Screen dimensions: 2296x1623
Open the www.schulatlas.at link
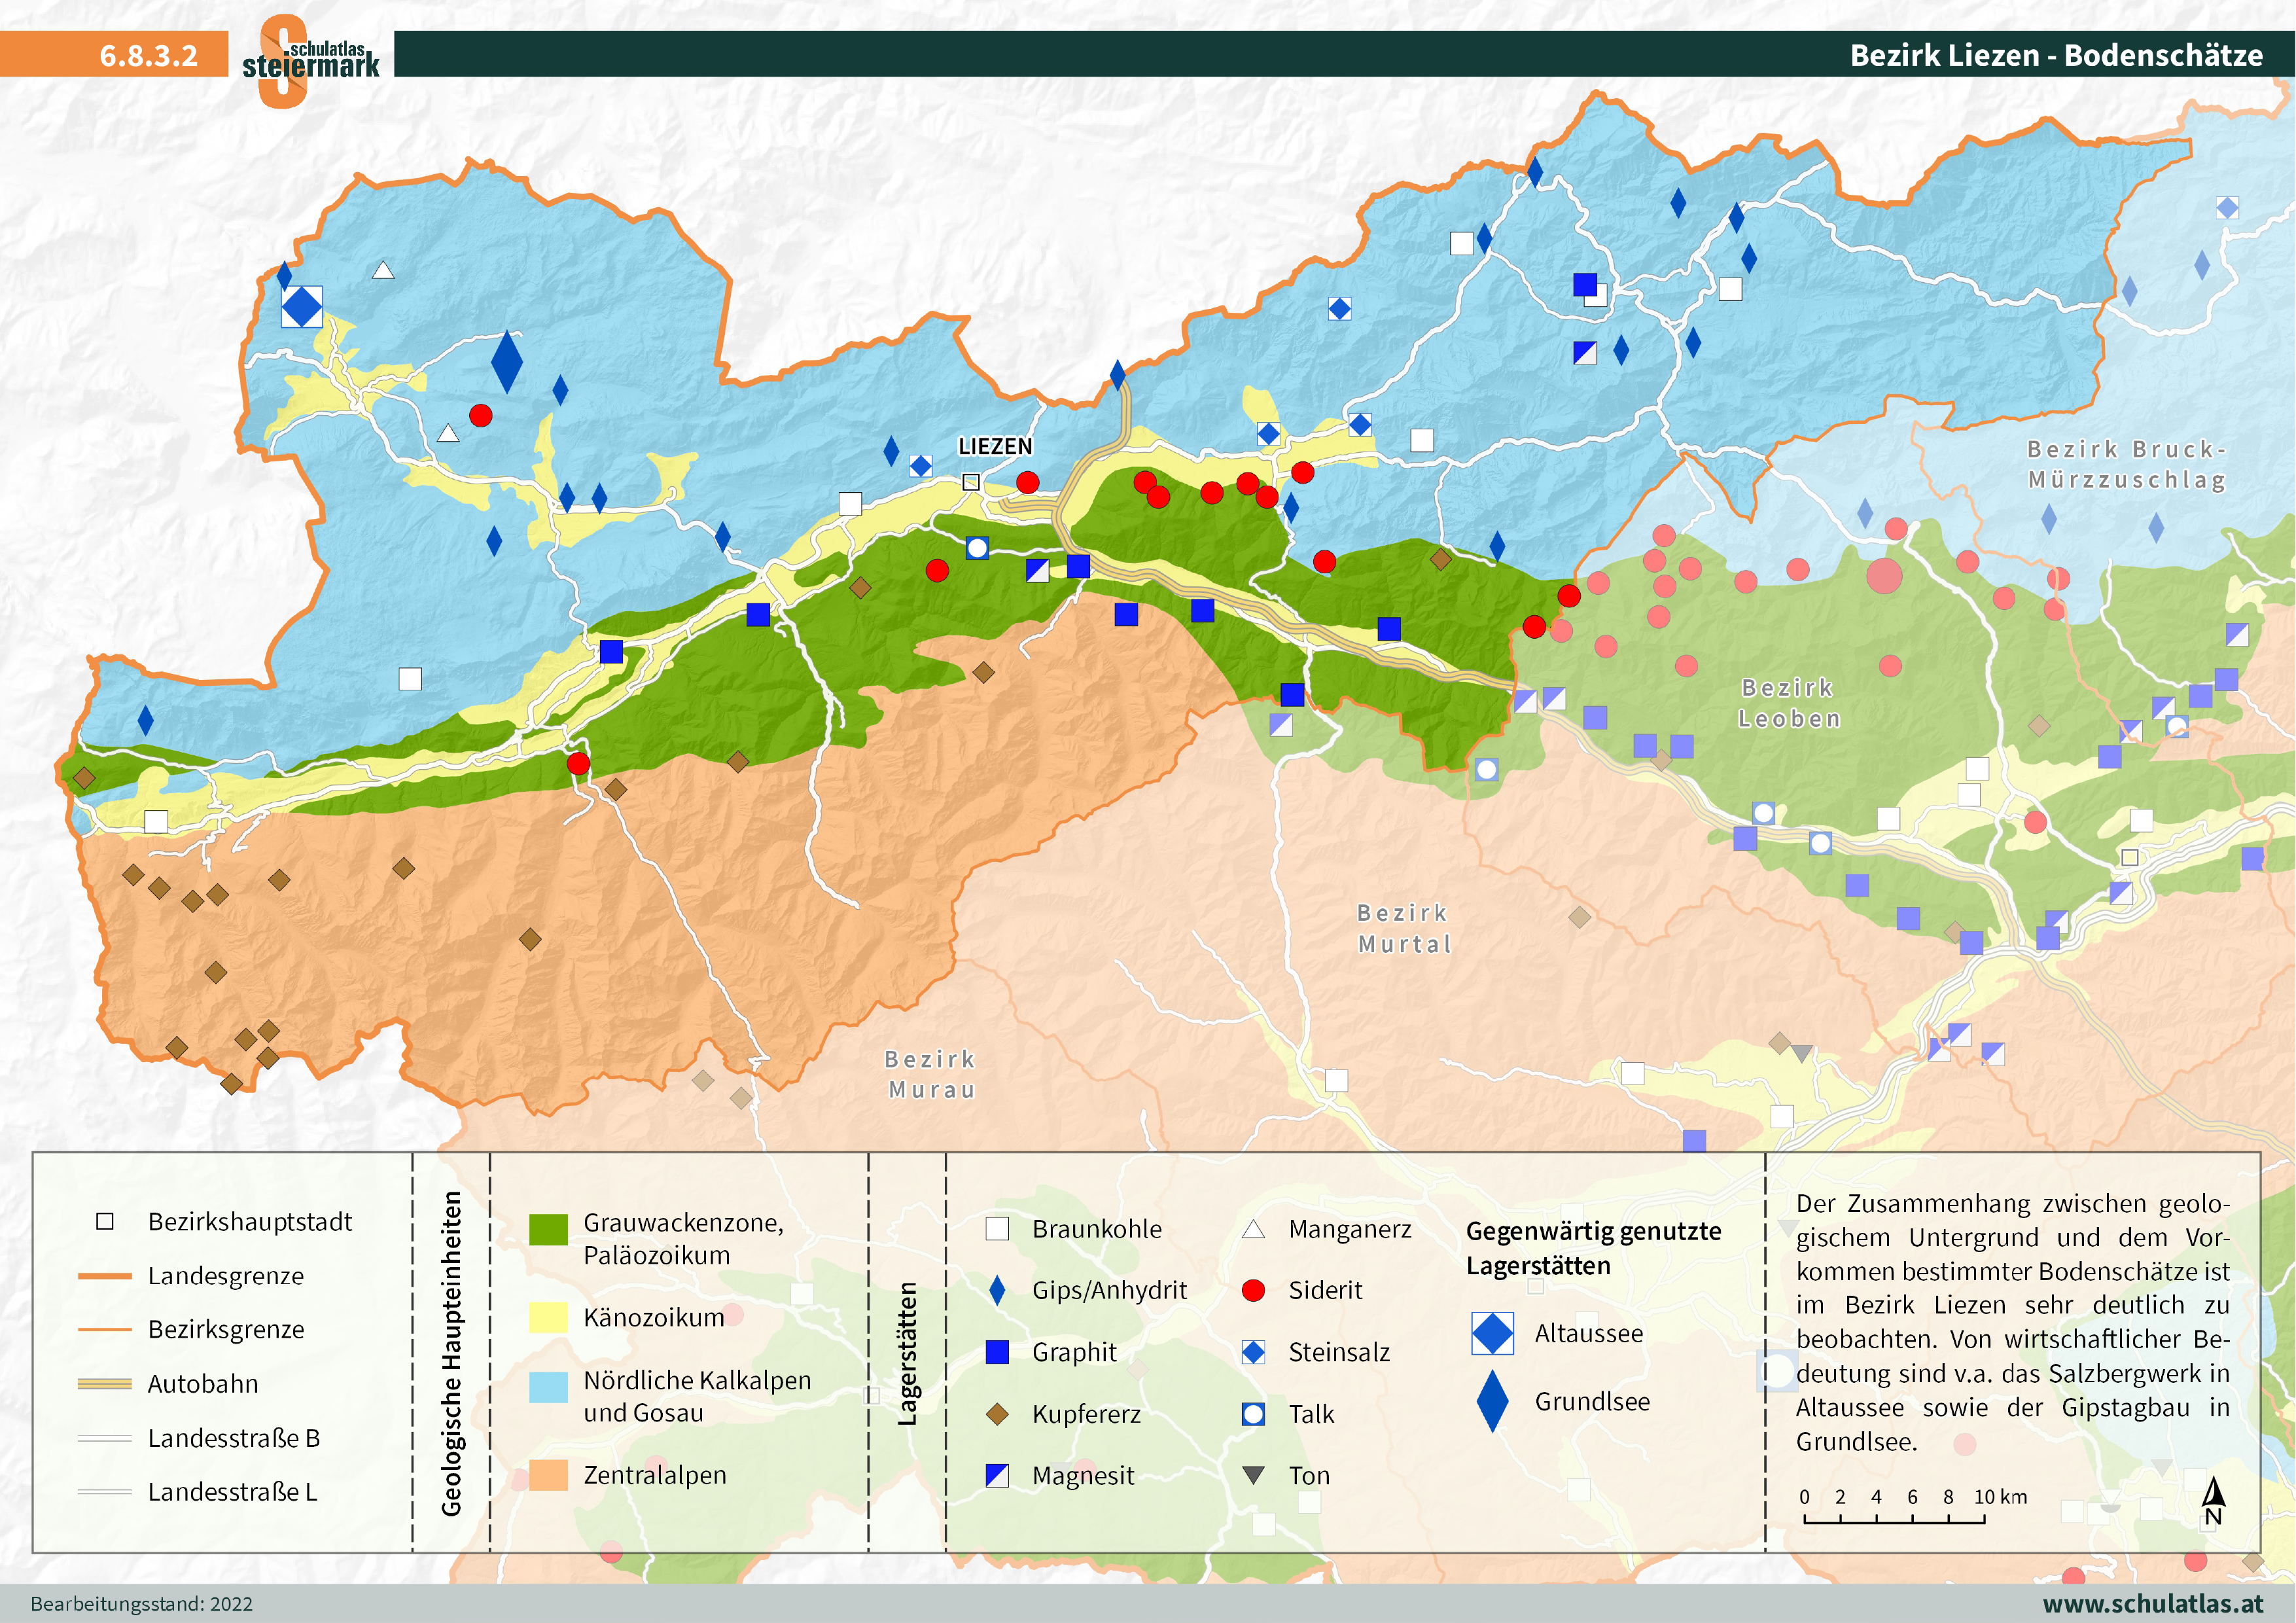tap(2152, 1603)
